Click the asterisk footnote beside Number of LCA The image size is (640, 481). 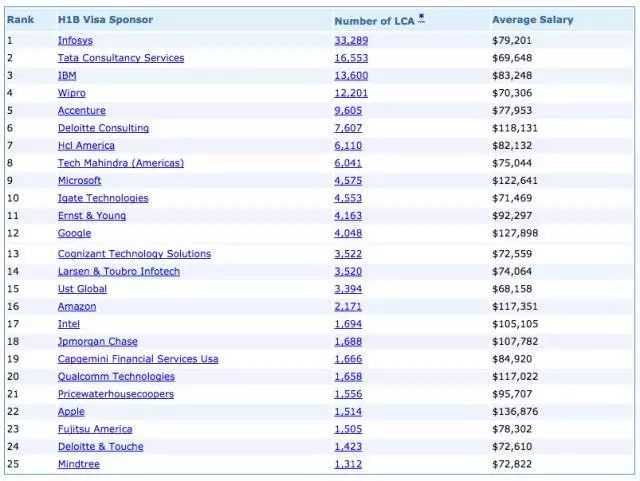coord(421,17)
